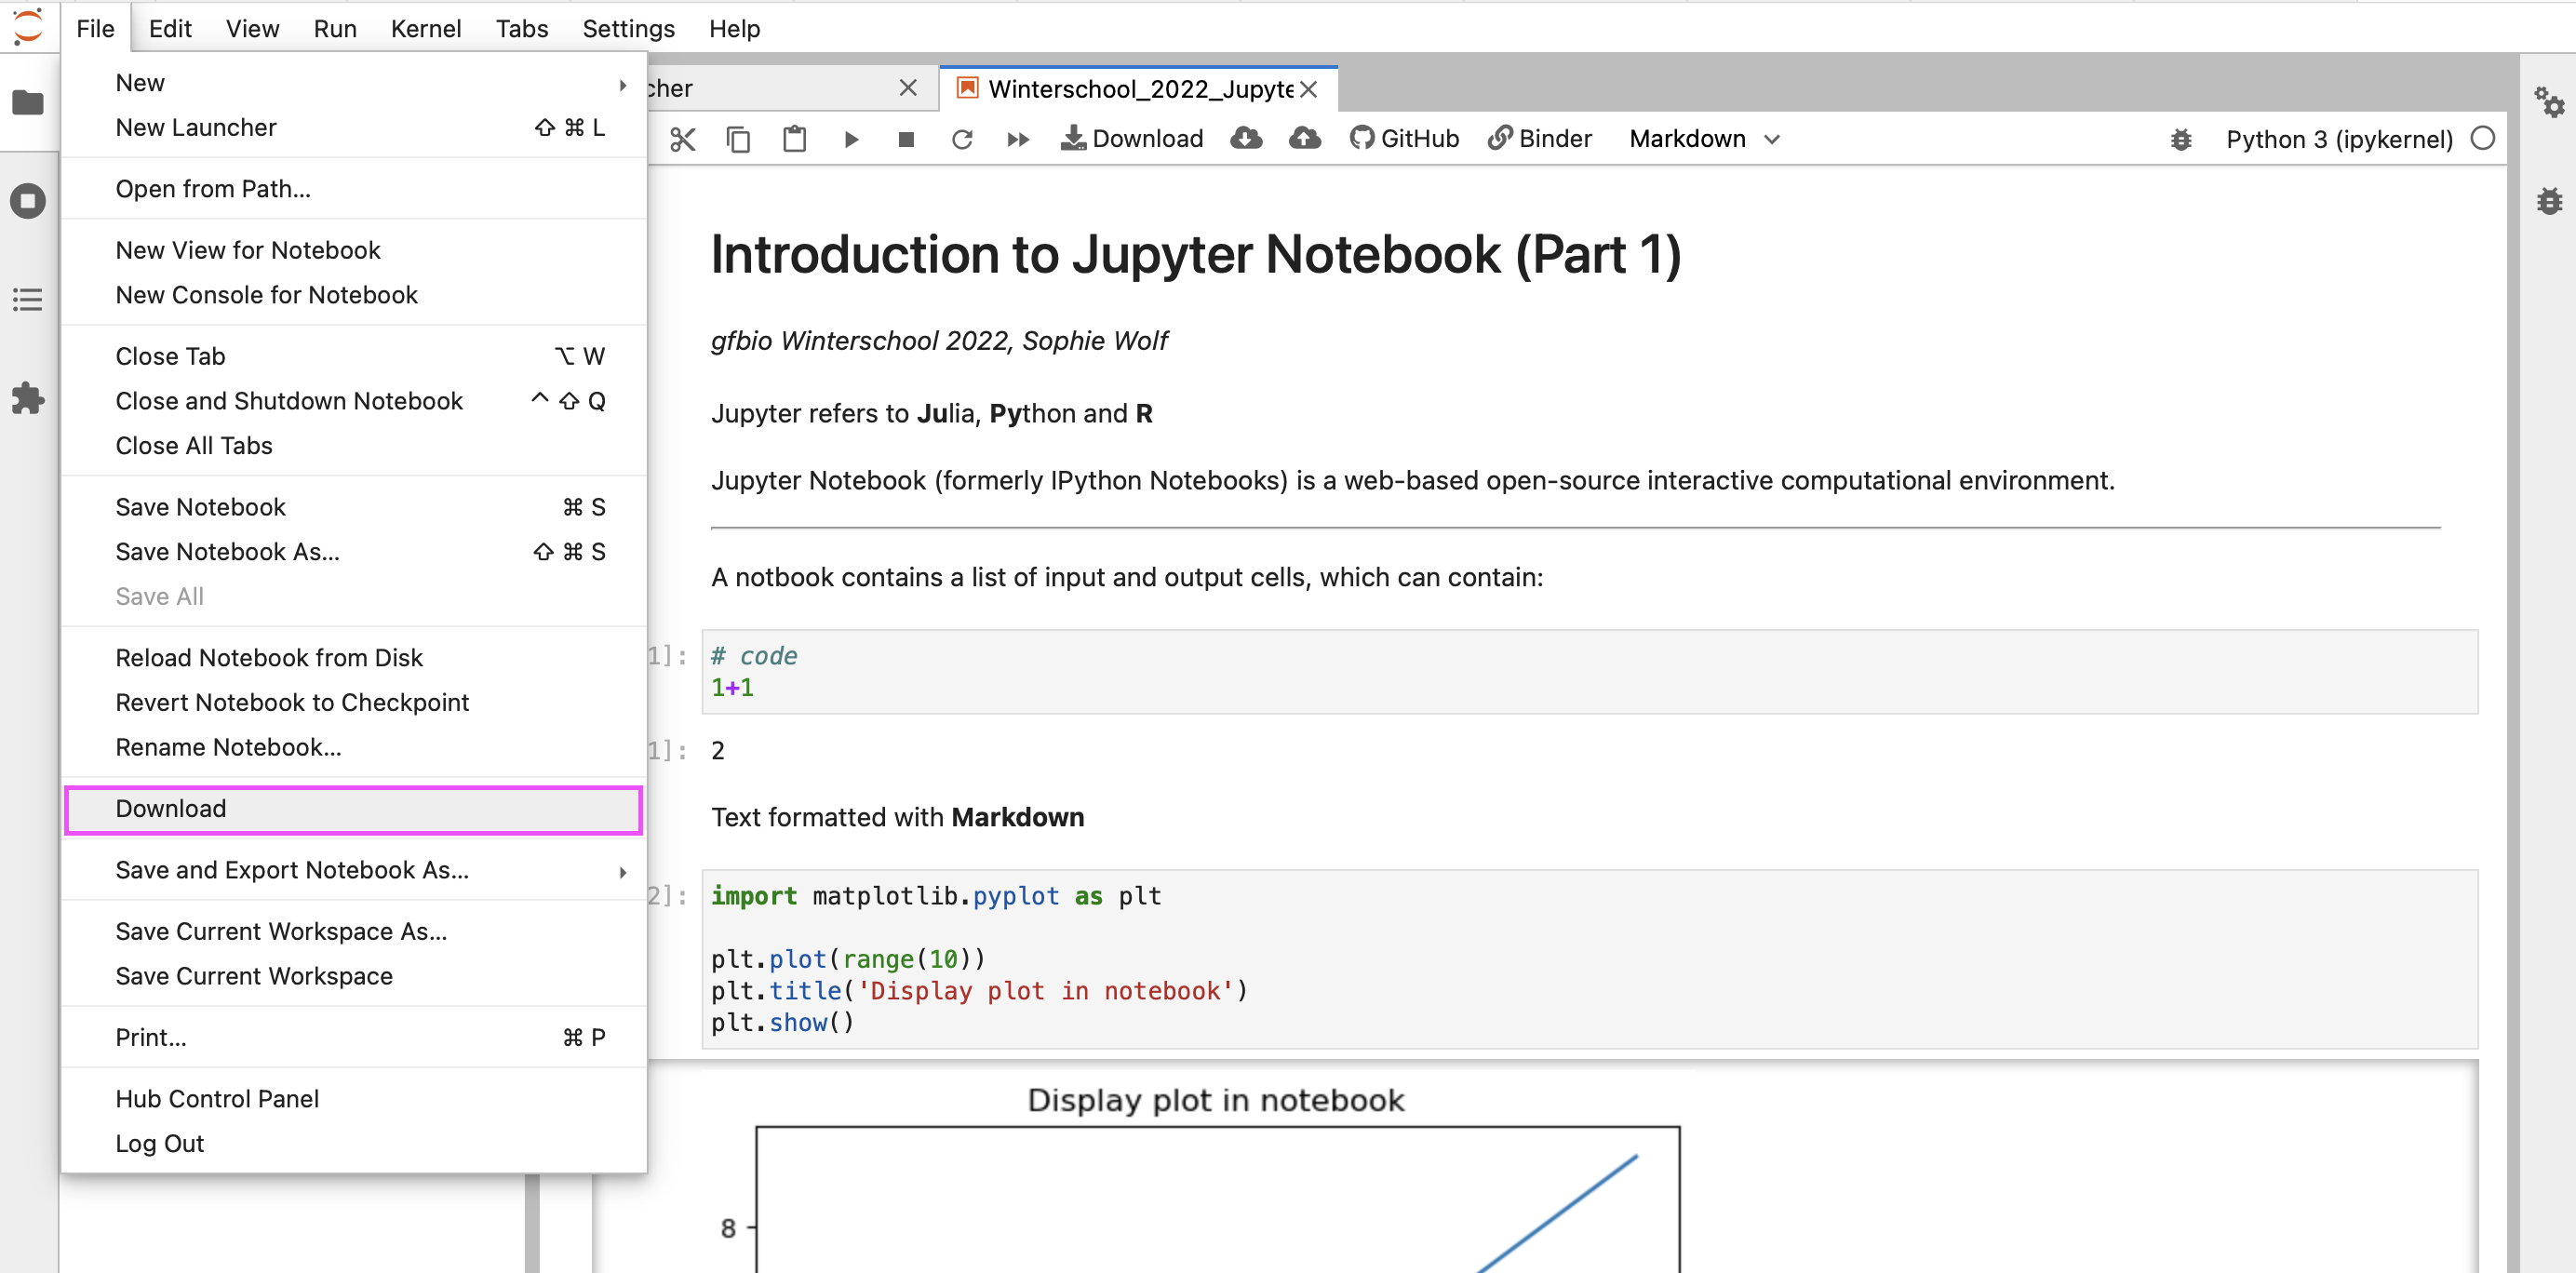Screen dimensions: 2576x1273
Task: Click Save Notebook in File menu
Action: tap(354, 507)
